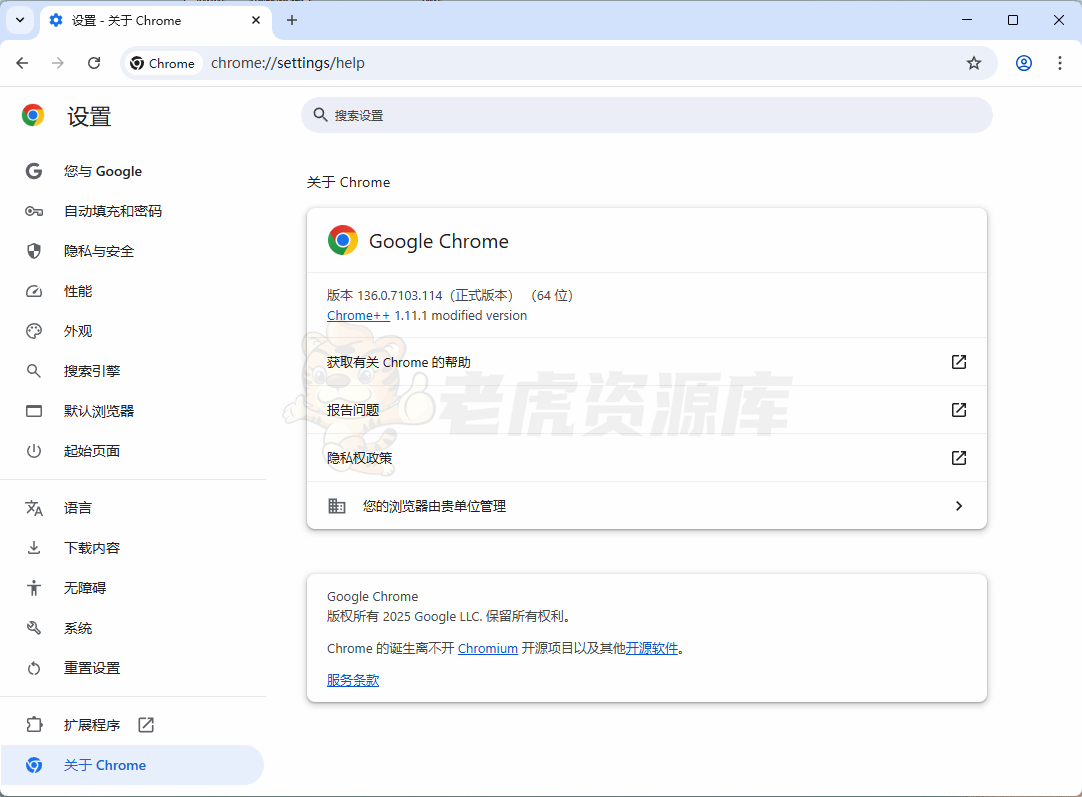Click the default browser window icon
The width and height of the screenshot is (1082, 797).
pyautogui.click(x=34, y=411)
